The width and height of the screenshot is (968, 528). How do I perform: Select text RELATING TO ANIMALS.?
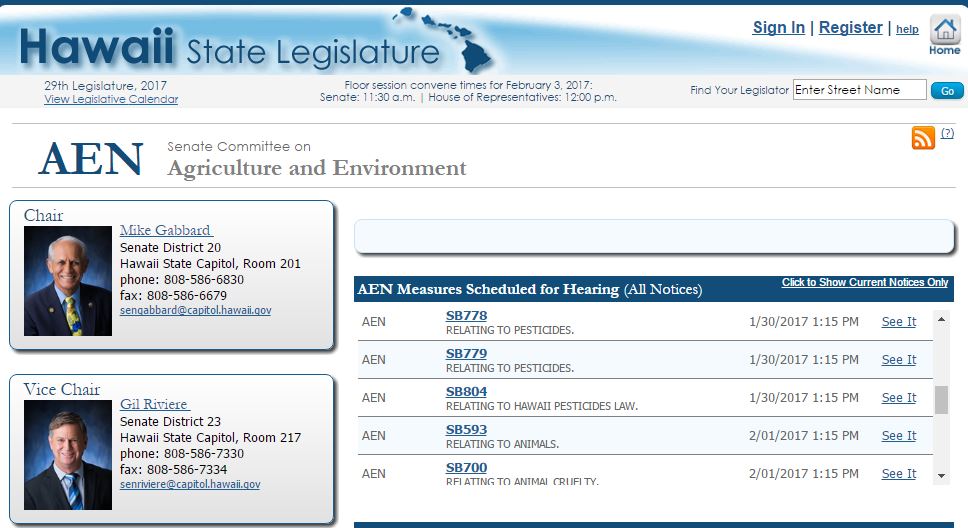click(x=502, y=445)
